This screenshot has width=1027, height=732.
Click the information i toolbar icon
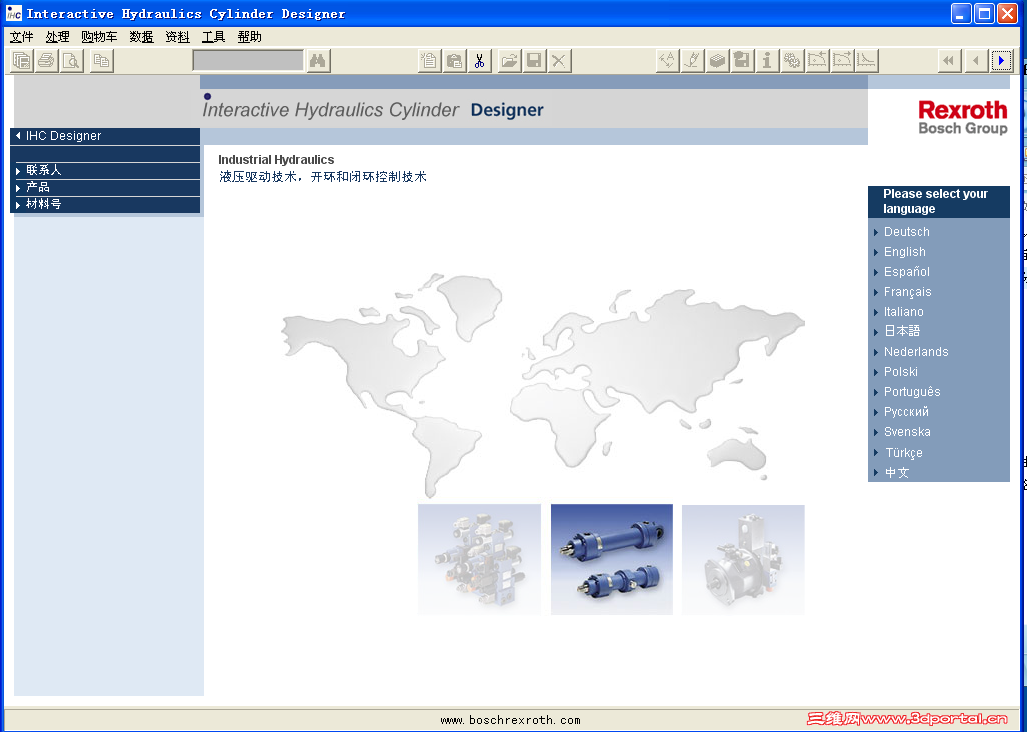(x=767, y=61)
